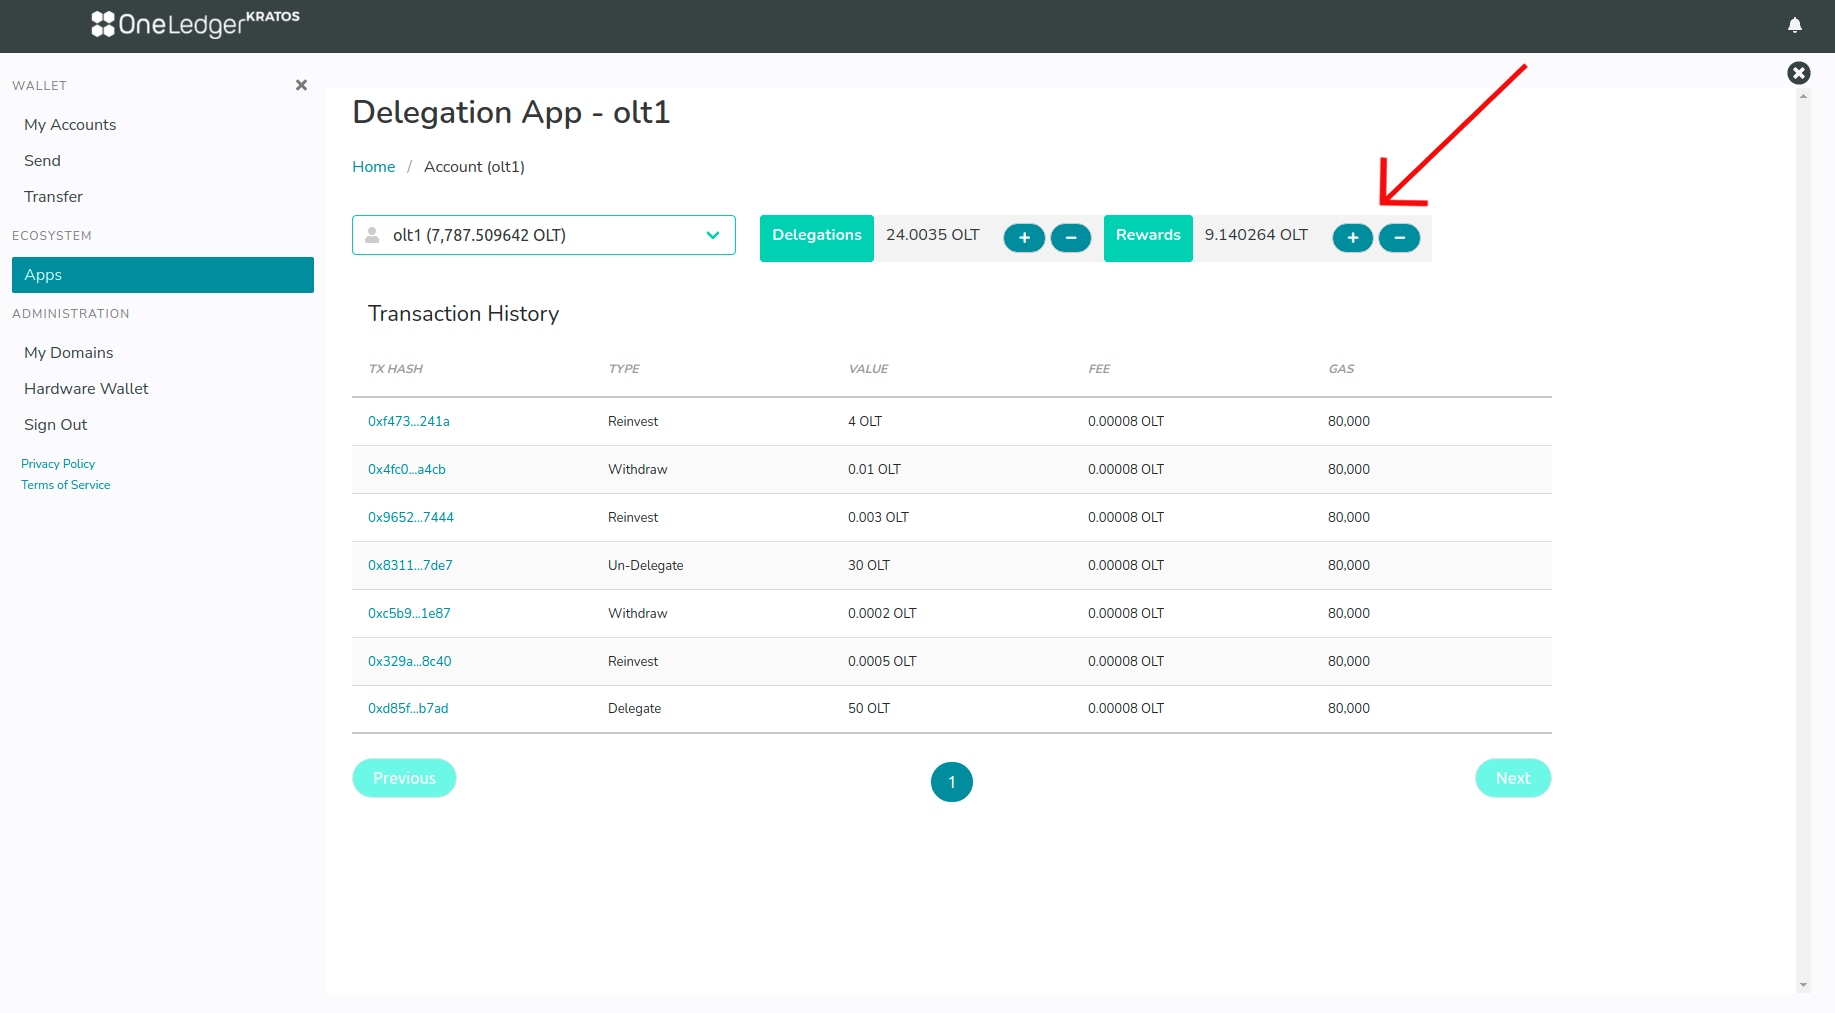Click the minus button next to Rewards

(x=1399, y=238)
